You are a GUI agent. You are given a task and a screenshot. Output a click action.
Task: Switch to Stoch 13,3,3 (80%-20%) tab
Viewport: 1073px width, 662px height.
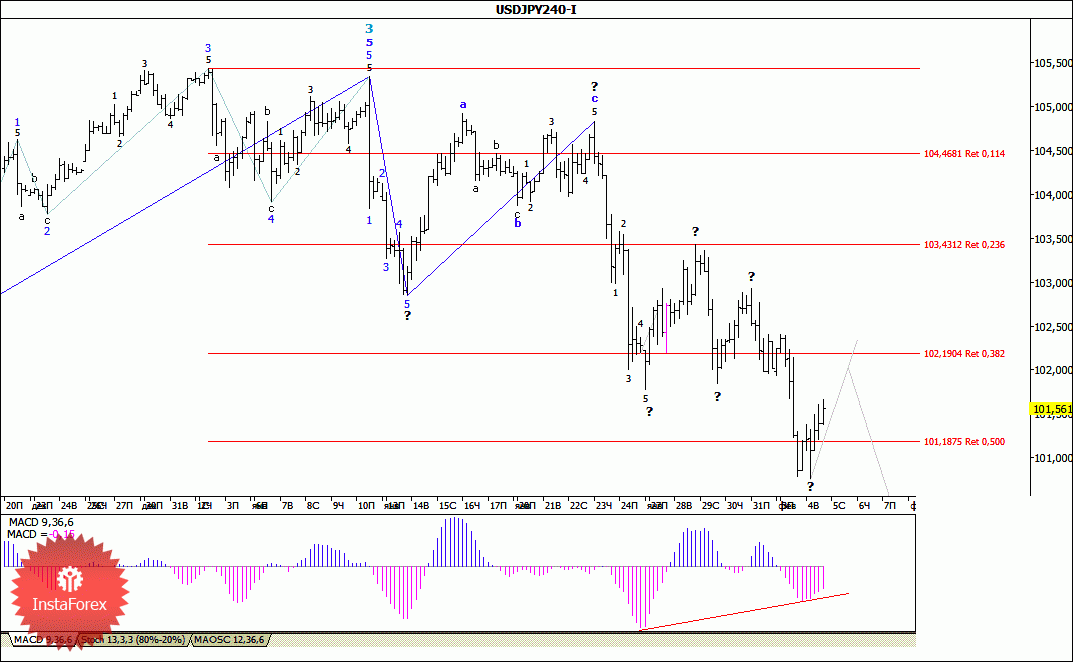[x=133, y=639]
